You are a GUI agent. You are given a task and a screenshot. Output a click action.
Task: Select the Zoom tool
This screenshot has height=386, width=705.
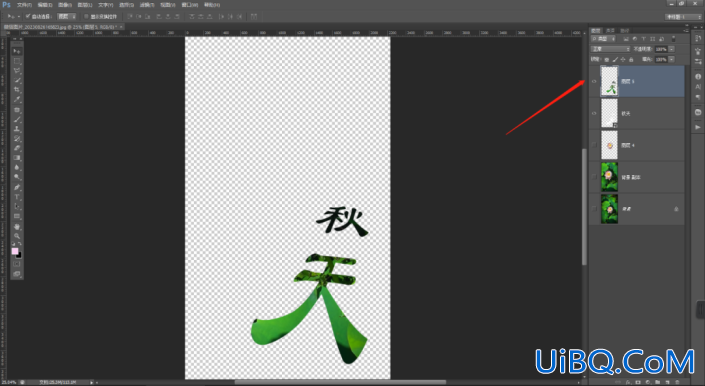[17, 236]
